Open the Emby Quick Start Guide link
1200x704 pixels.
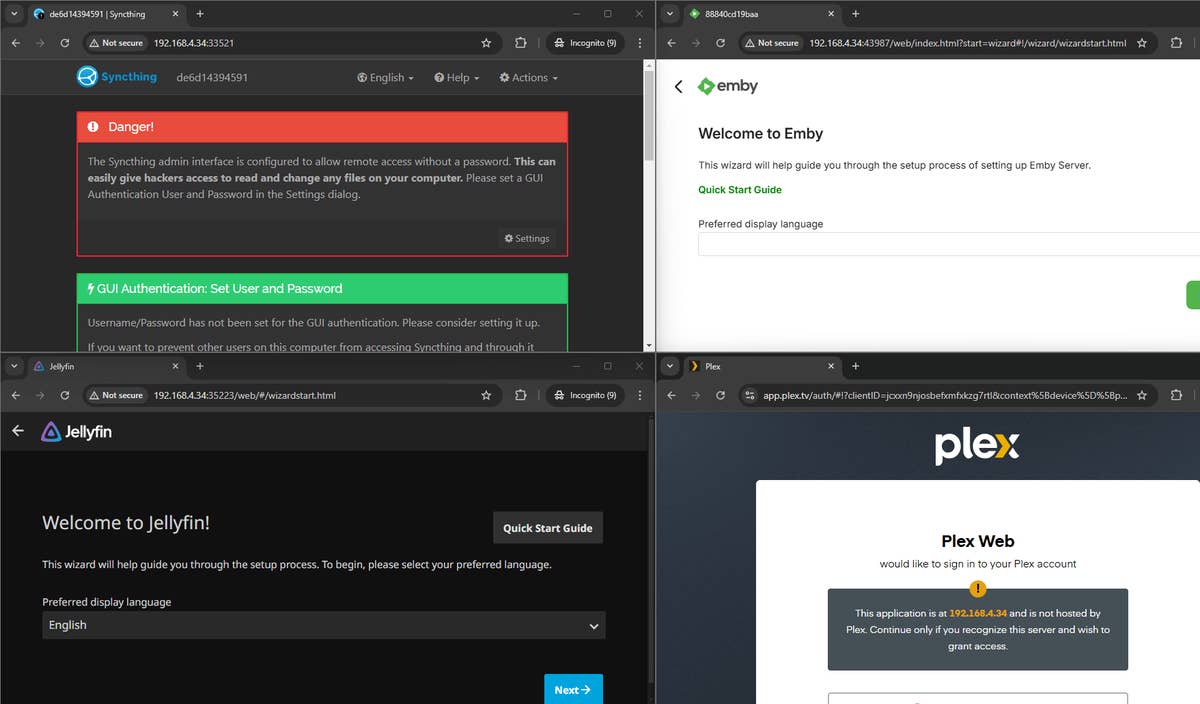click(x=740, y=190)
